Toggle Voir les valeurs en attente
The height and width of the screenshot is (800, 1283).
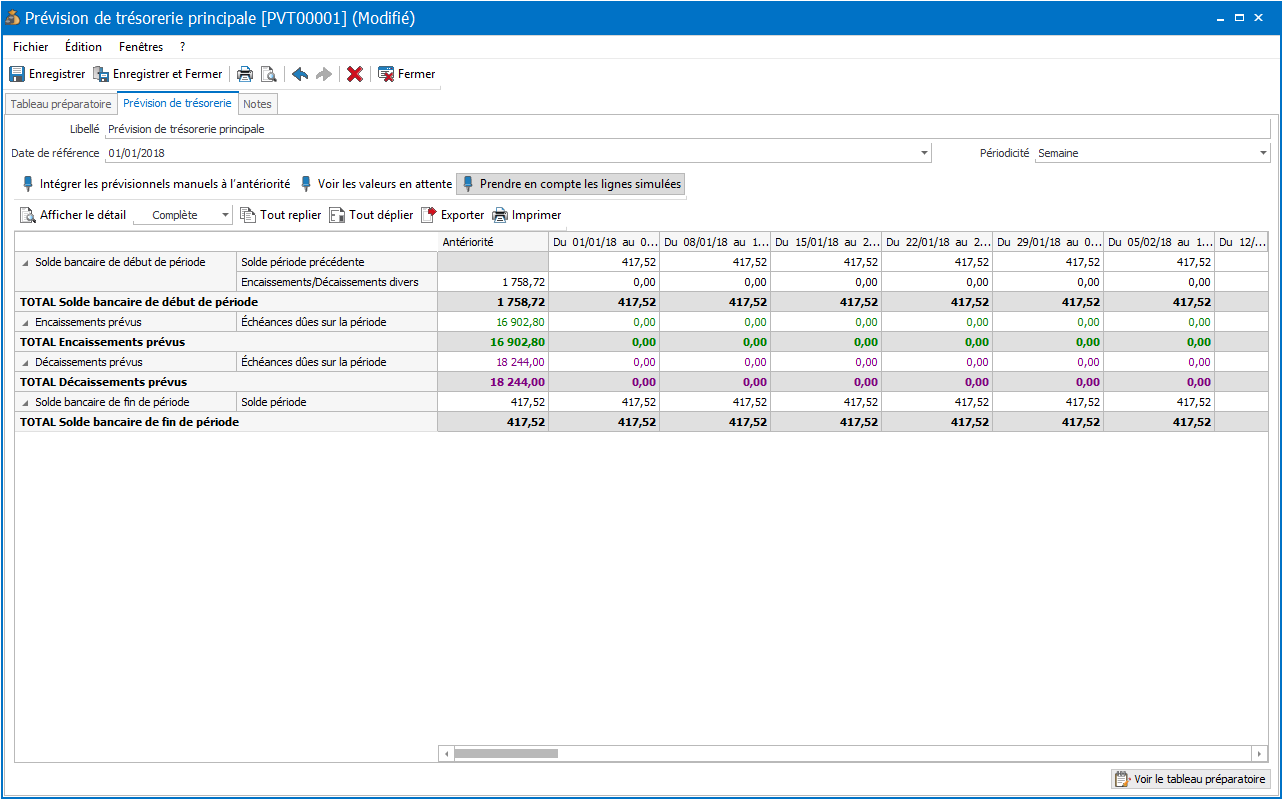point(377,184)
